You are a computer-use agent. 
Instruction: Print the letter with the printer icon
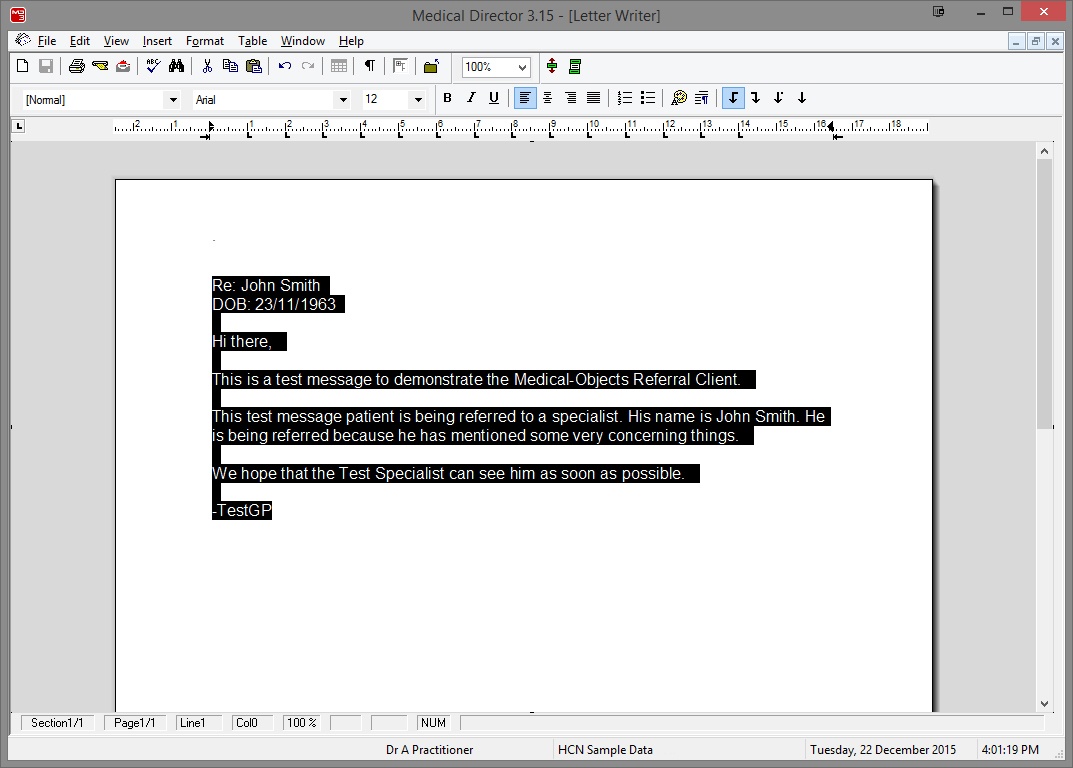pos(77,66)
